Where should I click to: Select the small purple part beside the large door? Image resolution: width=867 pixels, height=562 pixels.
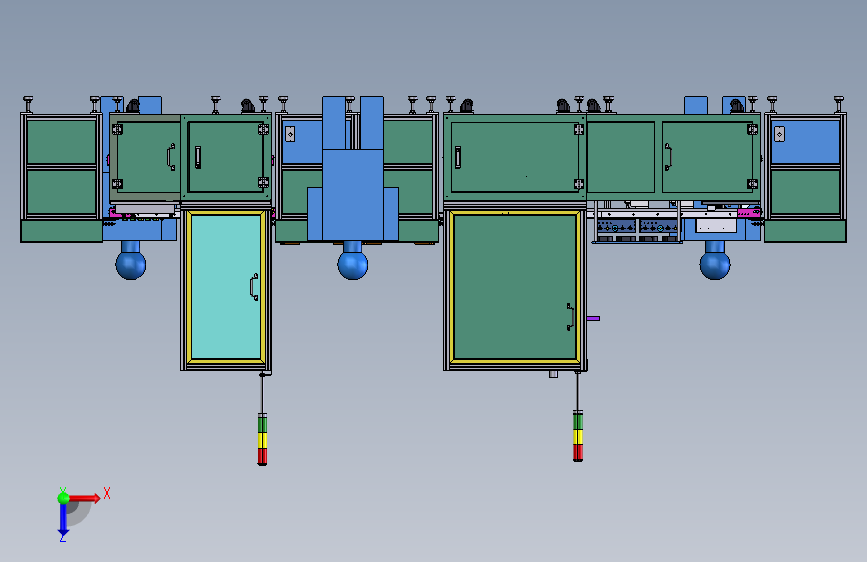coord(593,319)
